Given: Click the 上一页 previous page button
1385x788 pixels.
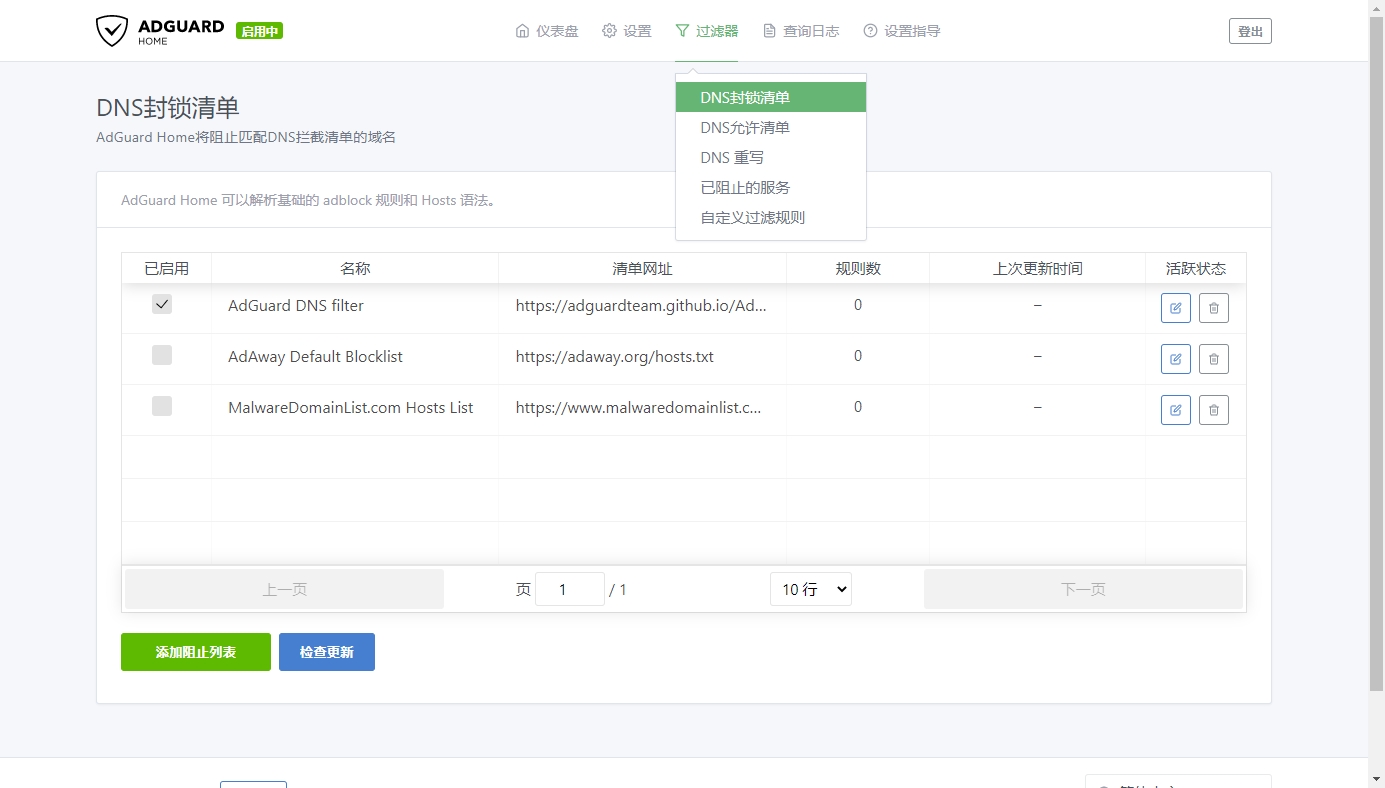Looking at the screenshot, I should click(x=284, y=589).
